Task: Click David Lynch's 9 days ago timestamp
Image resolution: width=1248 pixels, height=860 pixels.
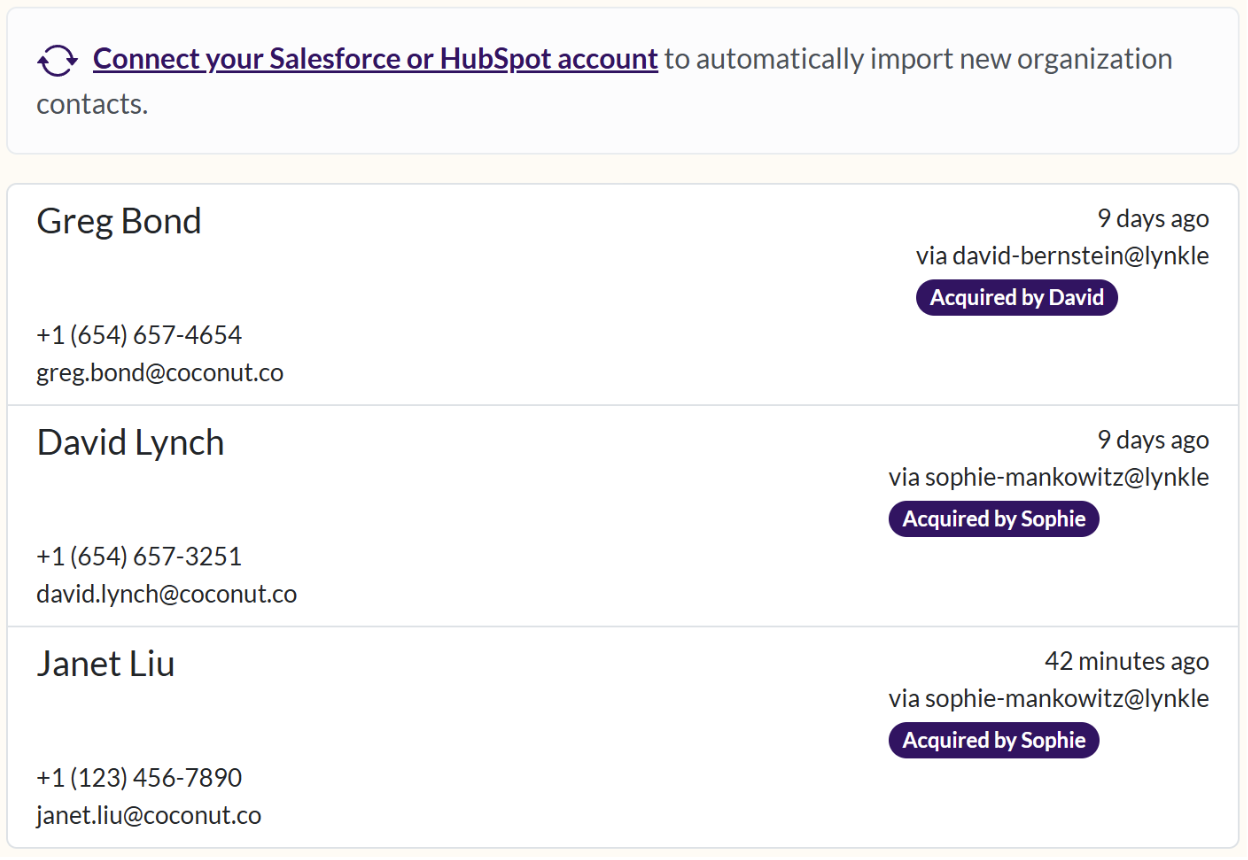Action: (1153, 441)
